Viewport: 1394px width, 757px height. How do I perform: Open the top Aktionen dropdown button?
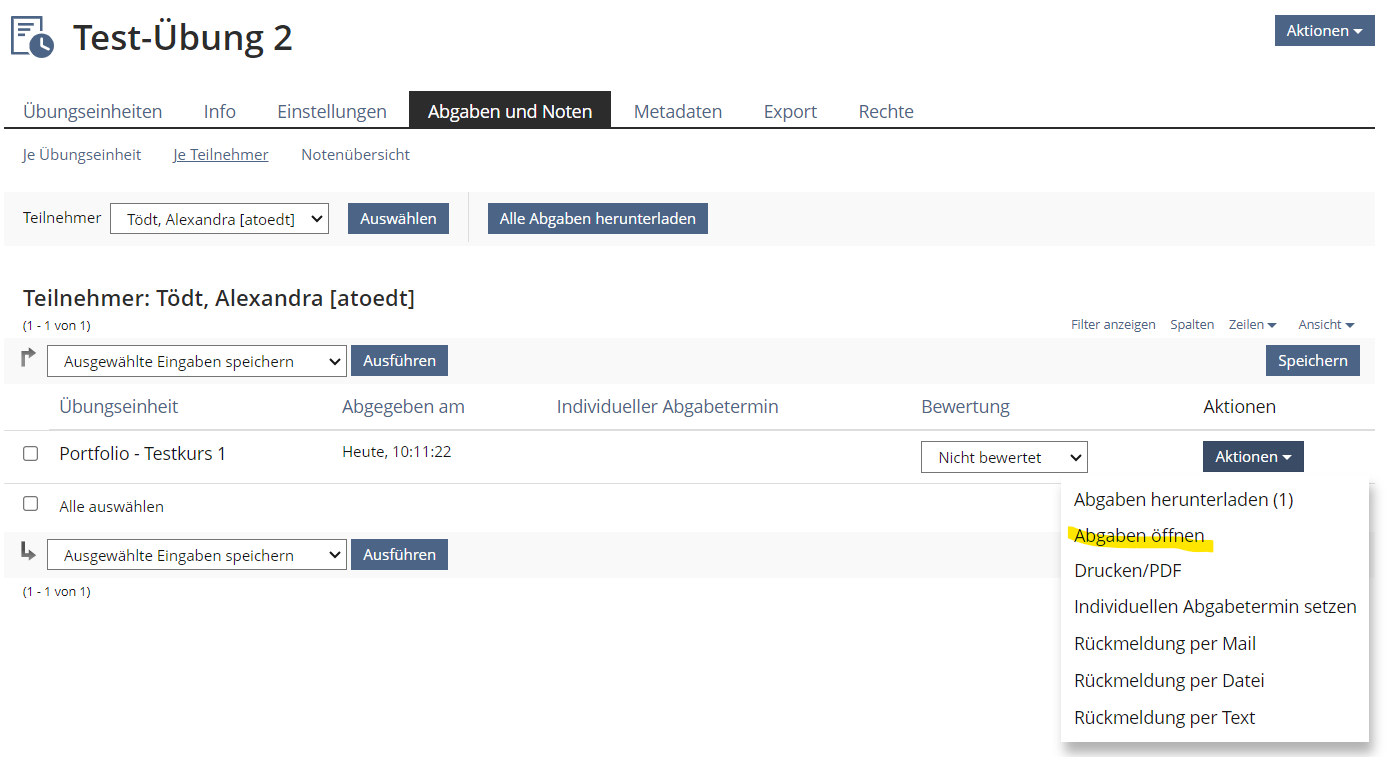(x=1323, y=31)
